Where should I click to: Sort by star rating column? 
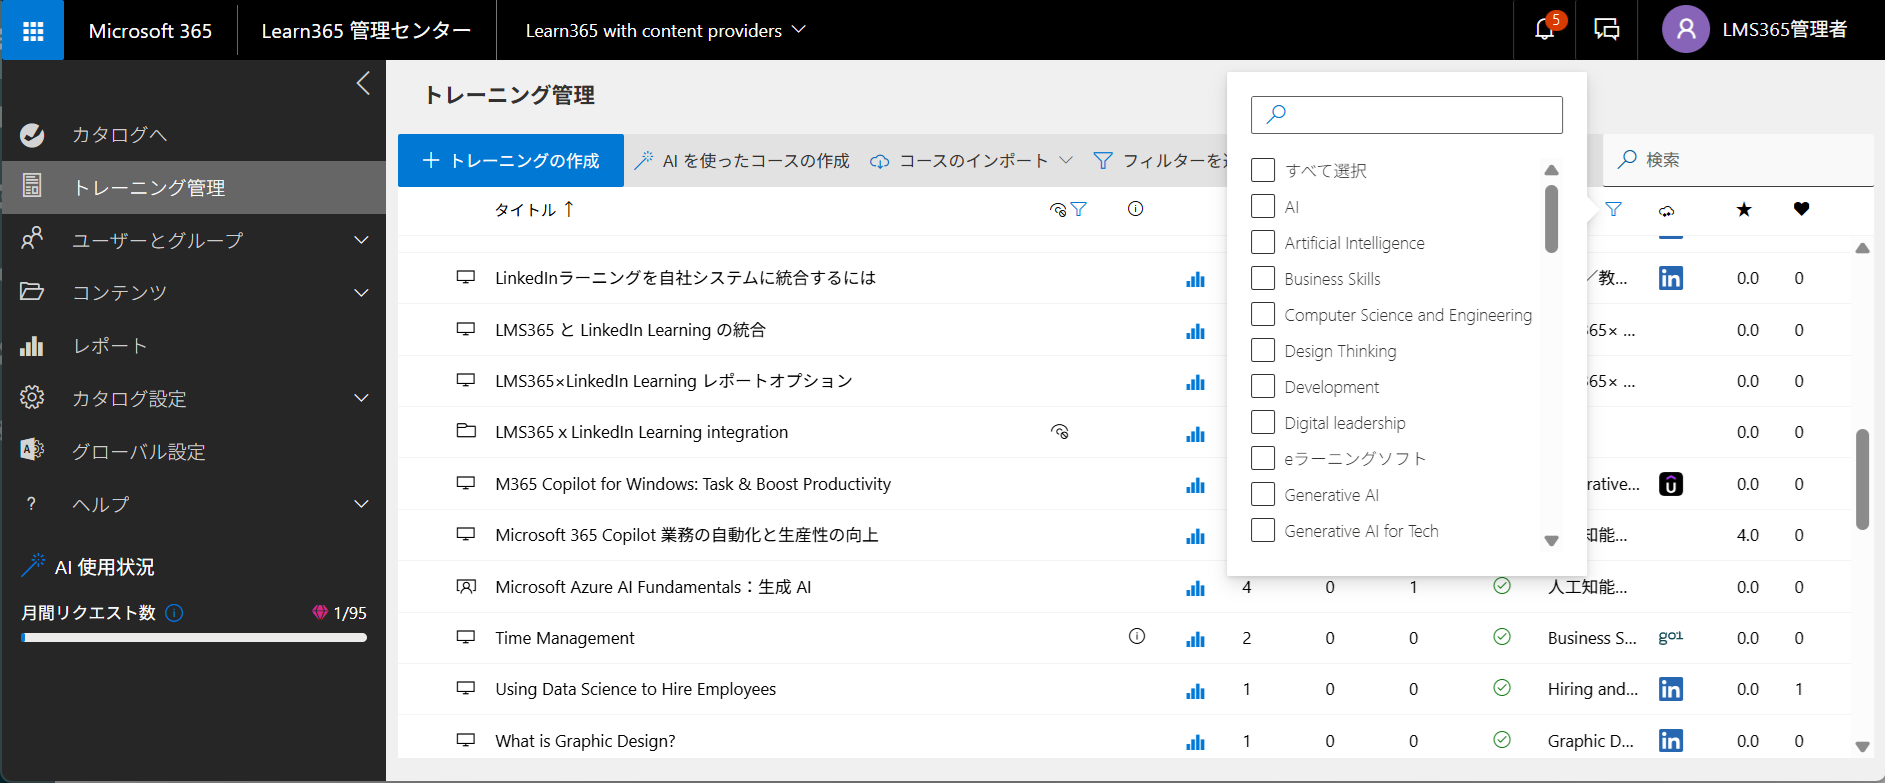(1744, 209)
